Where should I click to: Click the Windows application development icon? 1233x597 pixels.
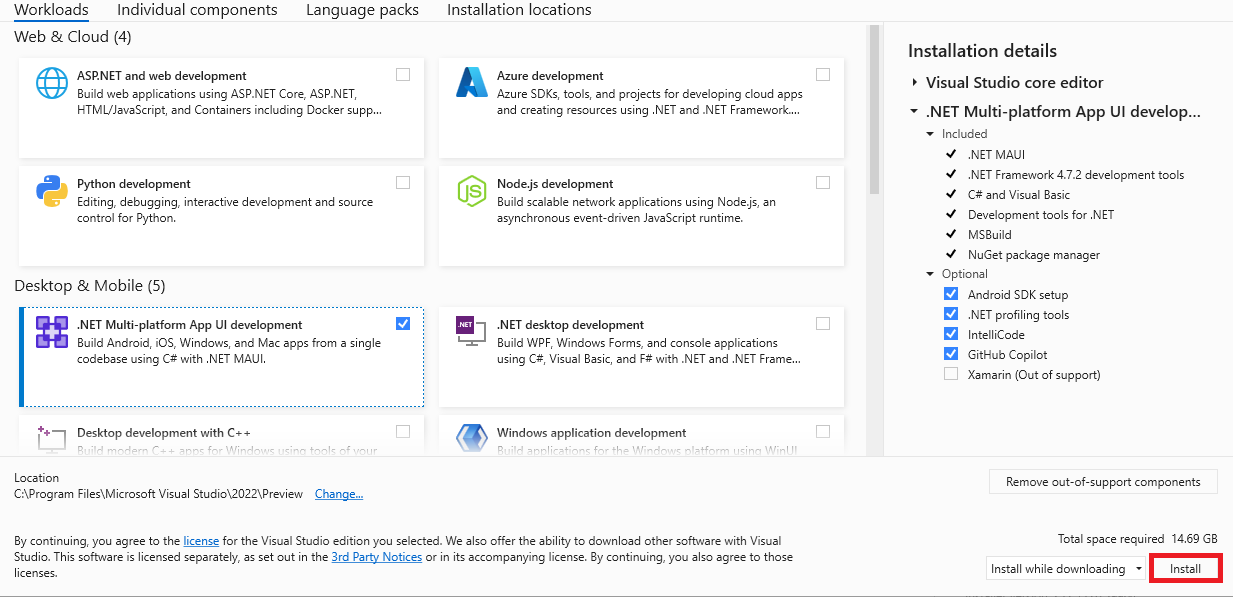pos(471,440)
